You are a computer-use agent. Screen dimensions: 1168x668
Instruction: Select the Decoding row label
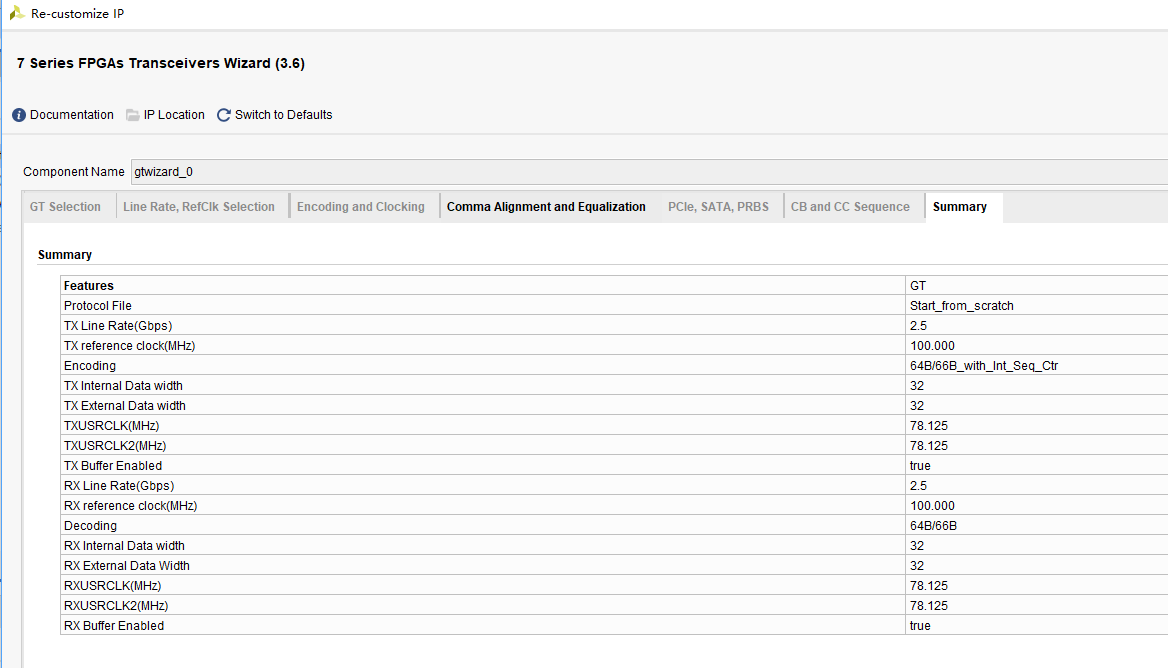click(x=90, y=527)
